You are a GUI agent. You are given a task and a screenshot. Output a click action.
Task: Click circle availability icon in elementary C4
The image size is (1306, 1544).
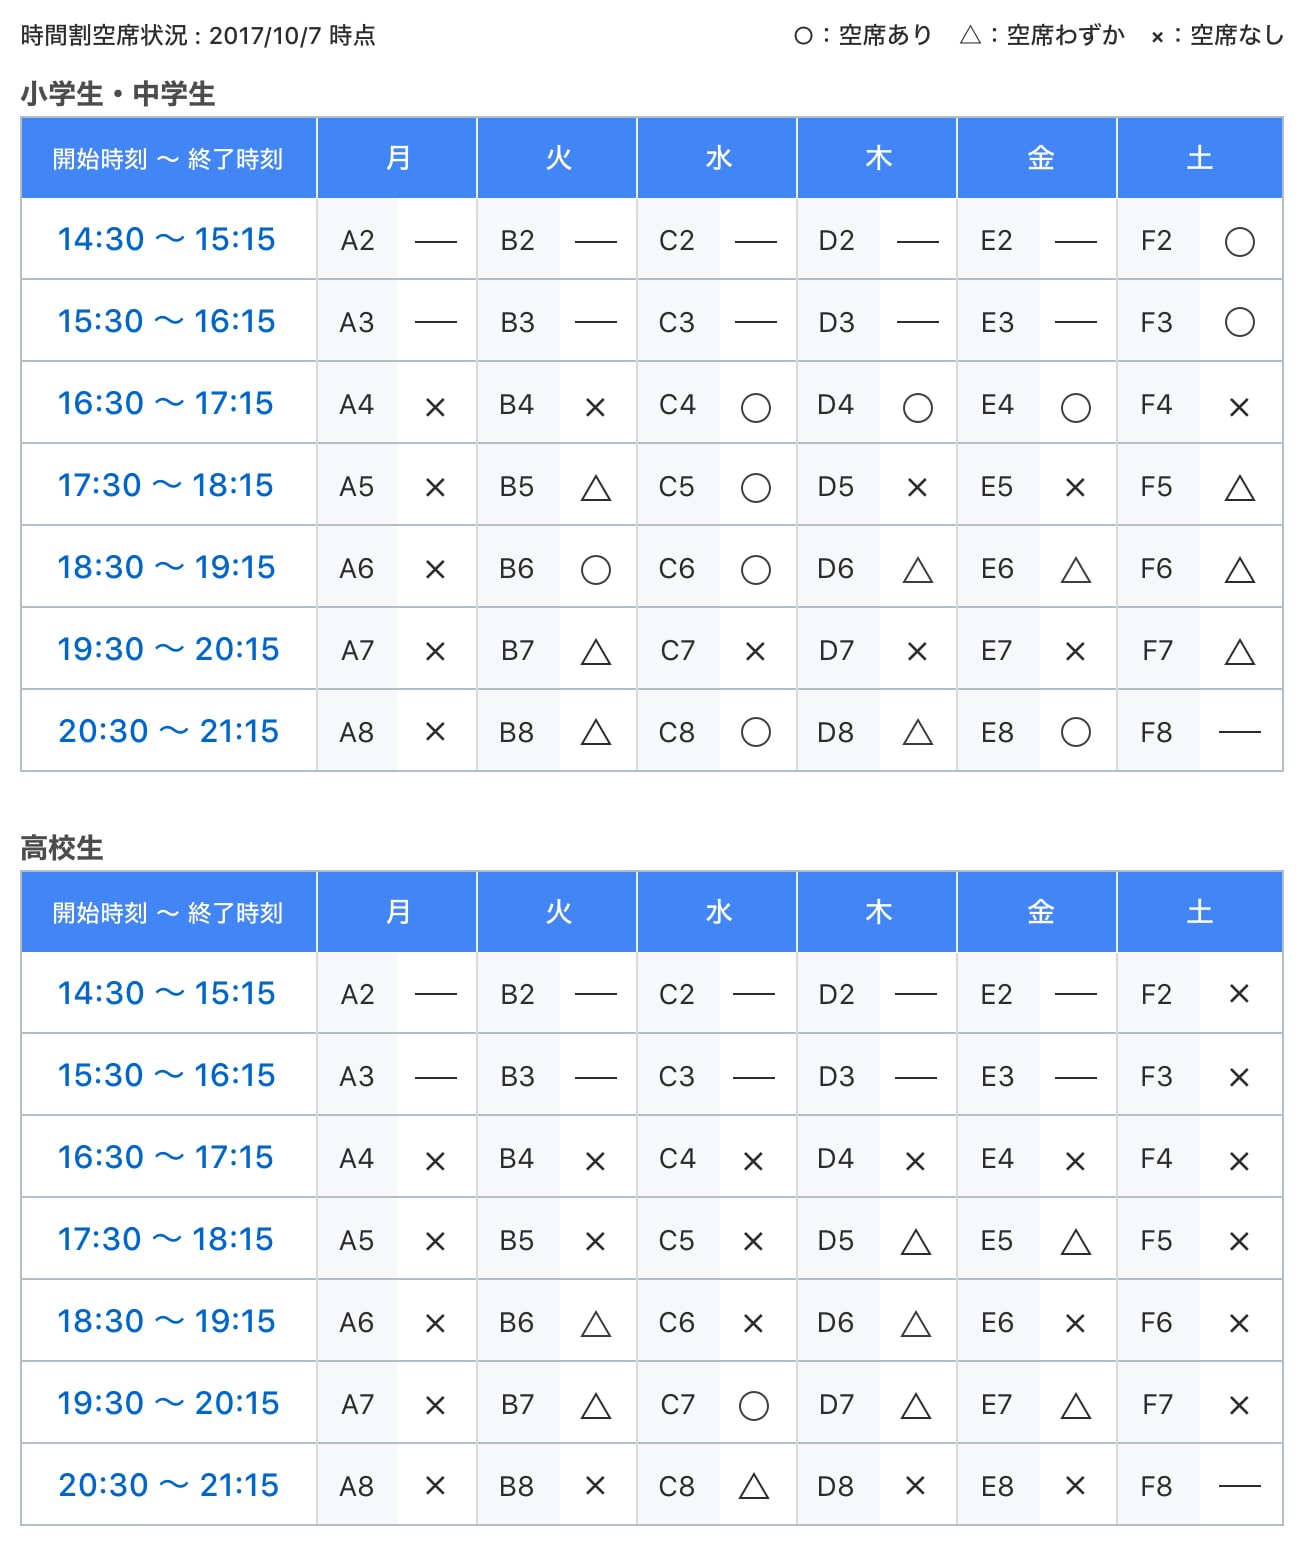[755, 407]
